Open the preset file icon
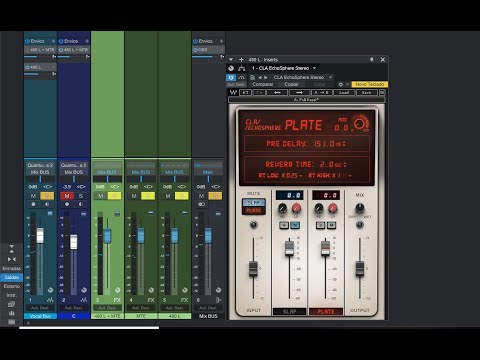The height and width of the screenshot is (360, 480). [x=253, y=77]
